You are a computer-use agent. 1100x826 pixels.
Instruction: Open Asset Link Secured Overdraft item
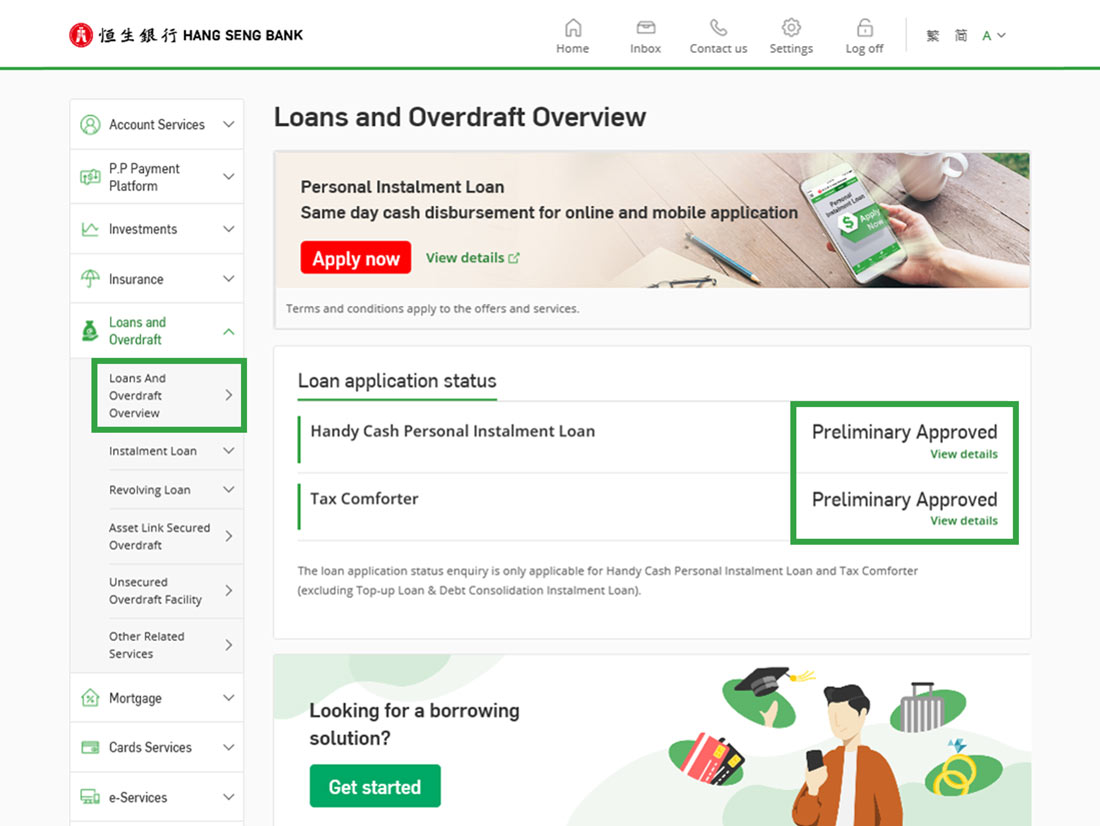169,536
